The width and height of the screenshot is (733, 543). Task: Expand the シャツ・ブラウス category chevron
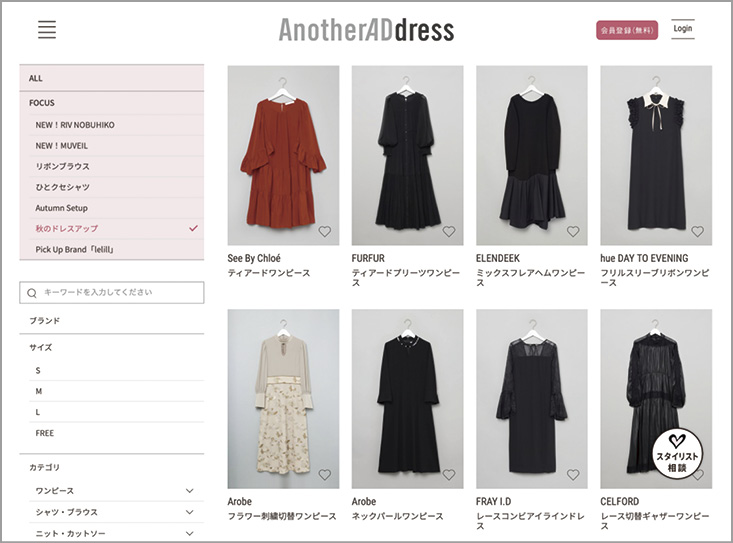[189, 512]
